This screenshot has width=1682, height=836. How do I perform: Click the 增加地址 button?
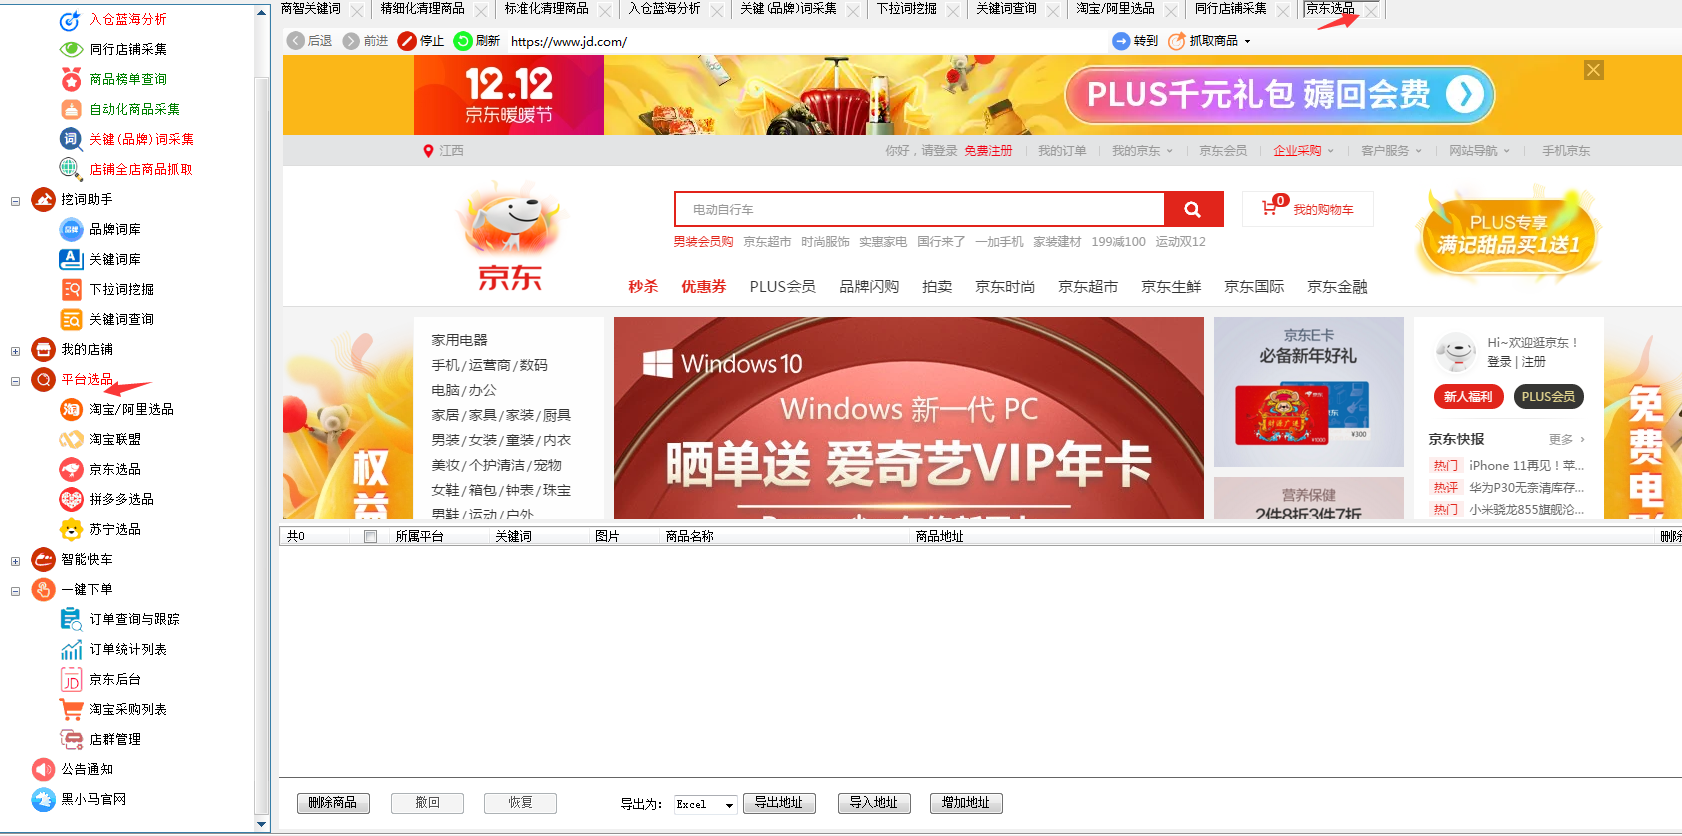click(x=966, y=803)
